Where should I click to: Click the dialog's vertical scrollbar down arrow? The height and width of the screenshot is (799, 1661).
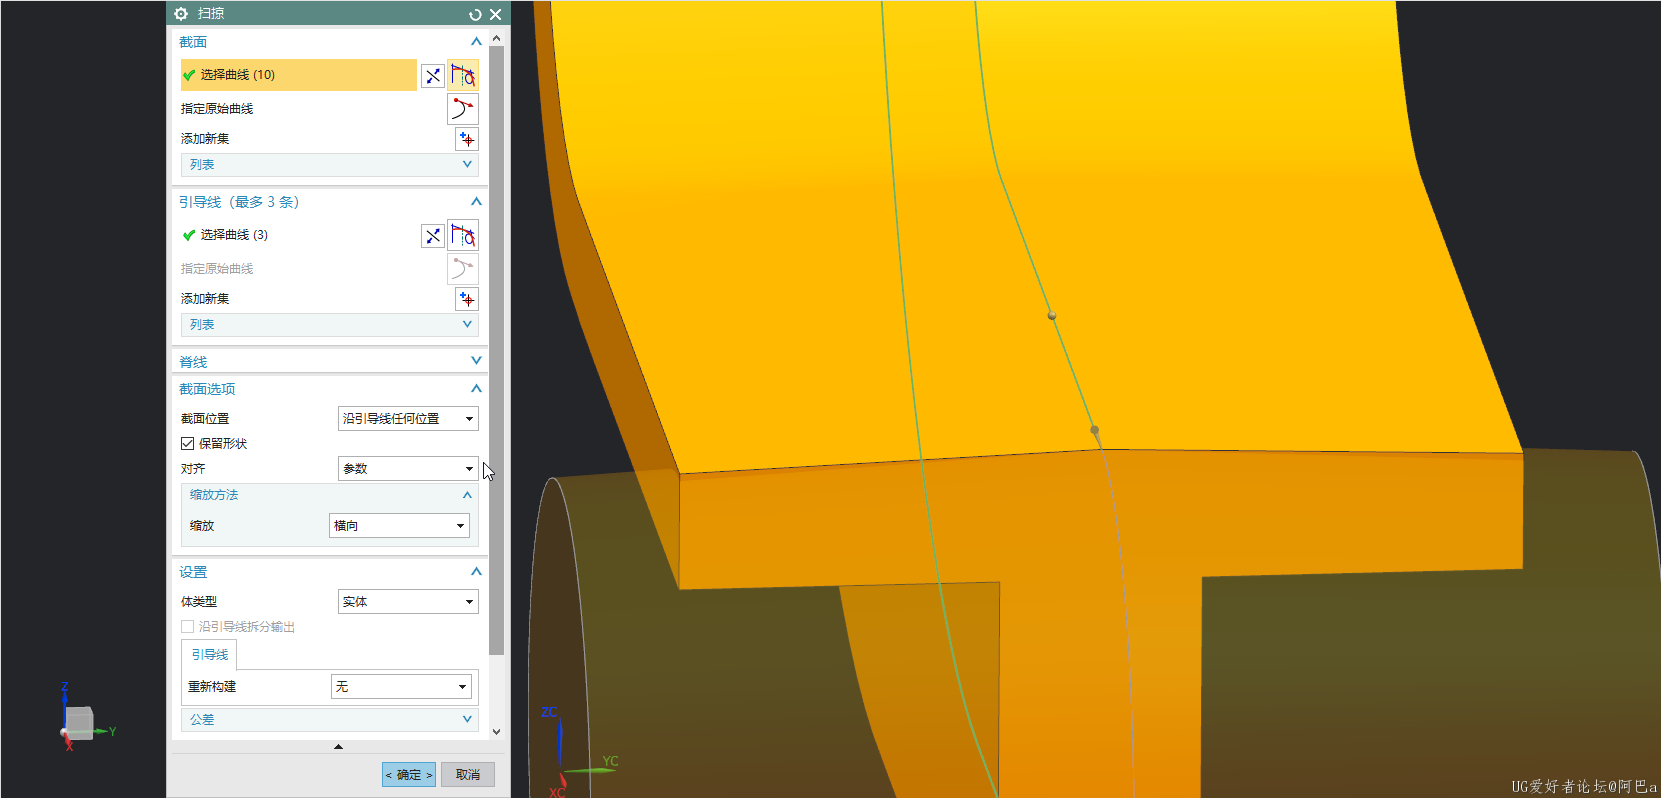(x=497, y=732)
